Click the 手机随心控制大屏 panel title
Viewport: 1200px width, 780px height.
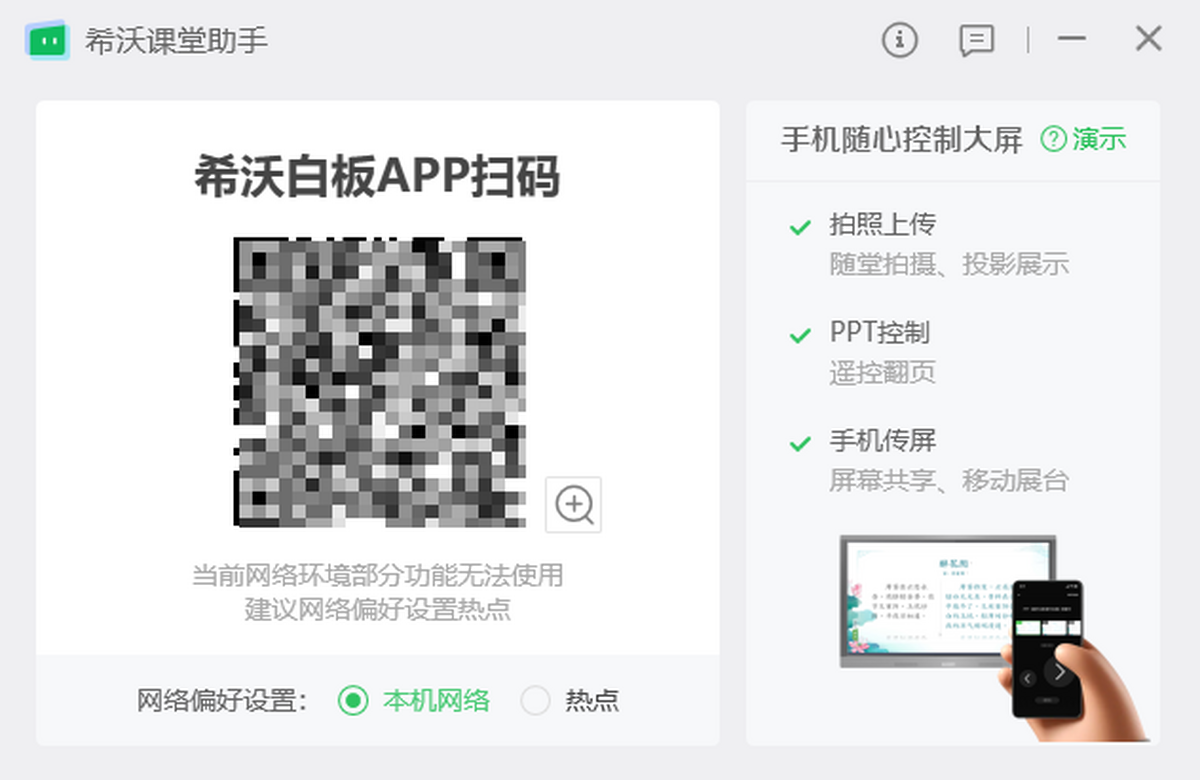coord(901,140)
